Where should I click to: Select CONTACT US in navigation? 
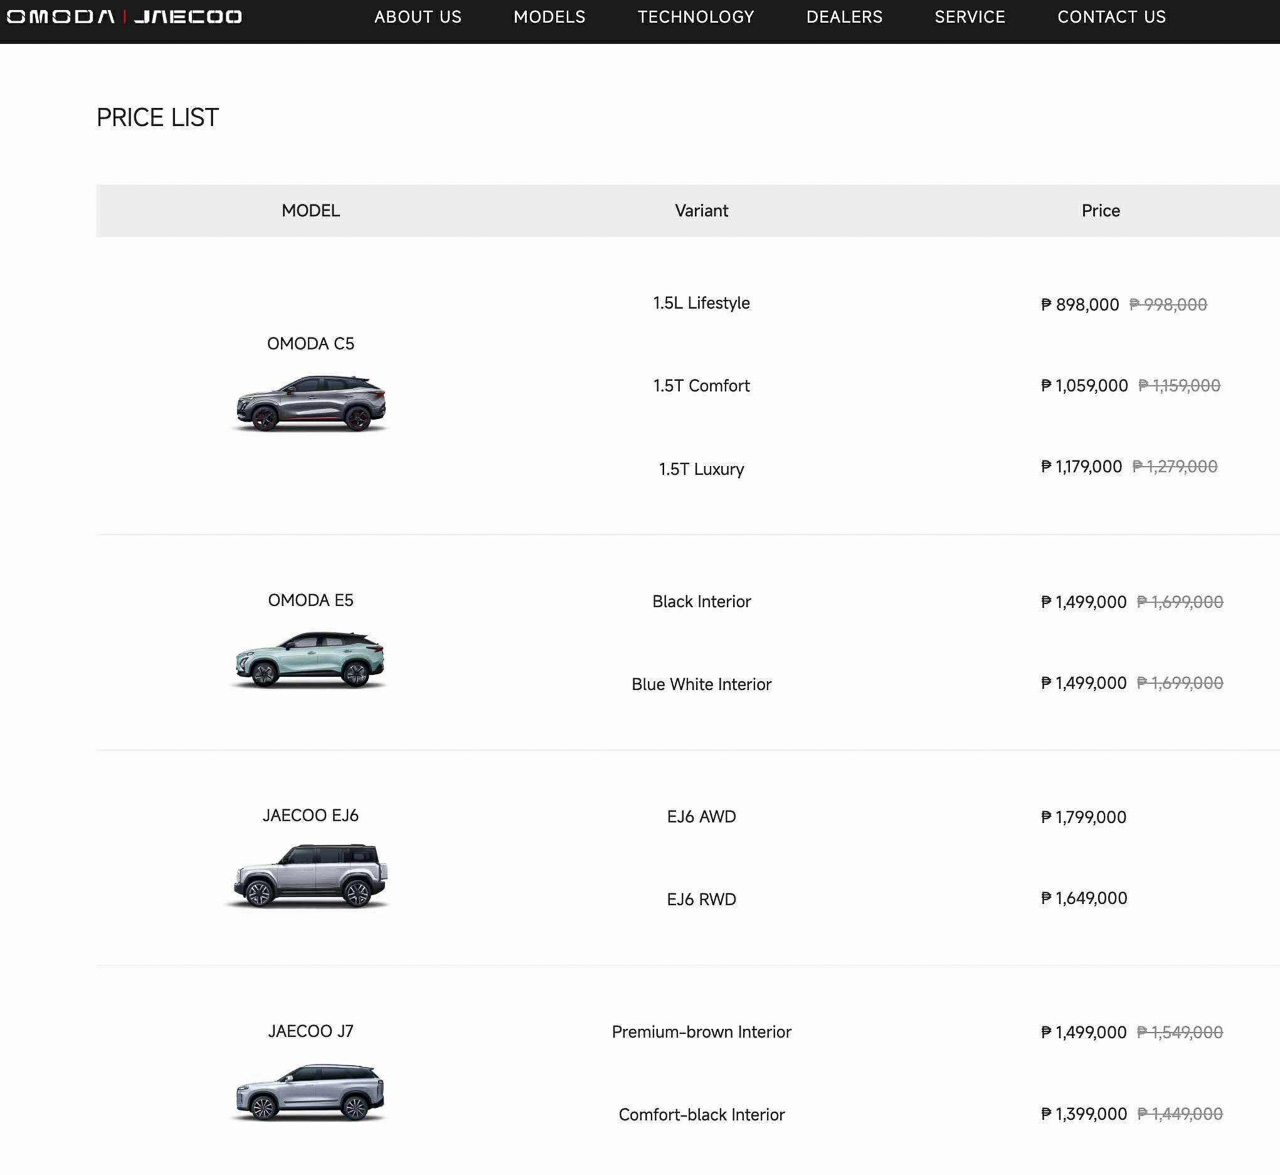1111,17
